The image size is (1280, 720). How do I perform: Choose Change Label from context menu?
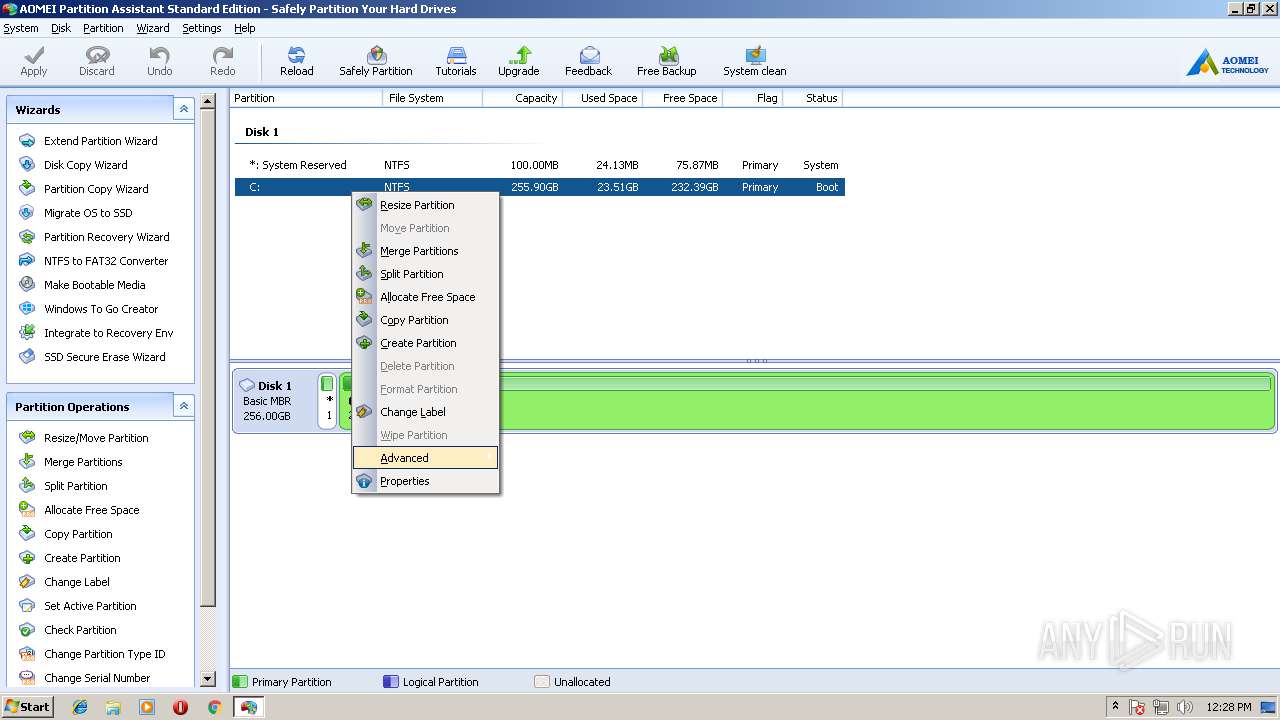425,412
